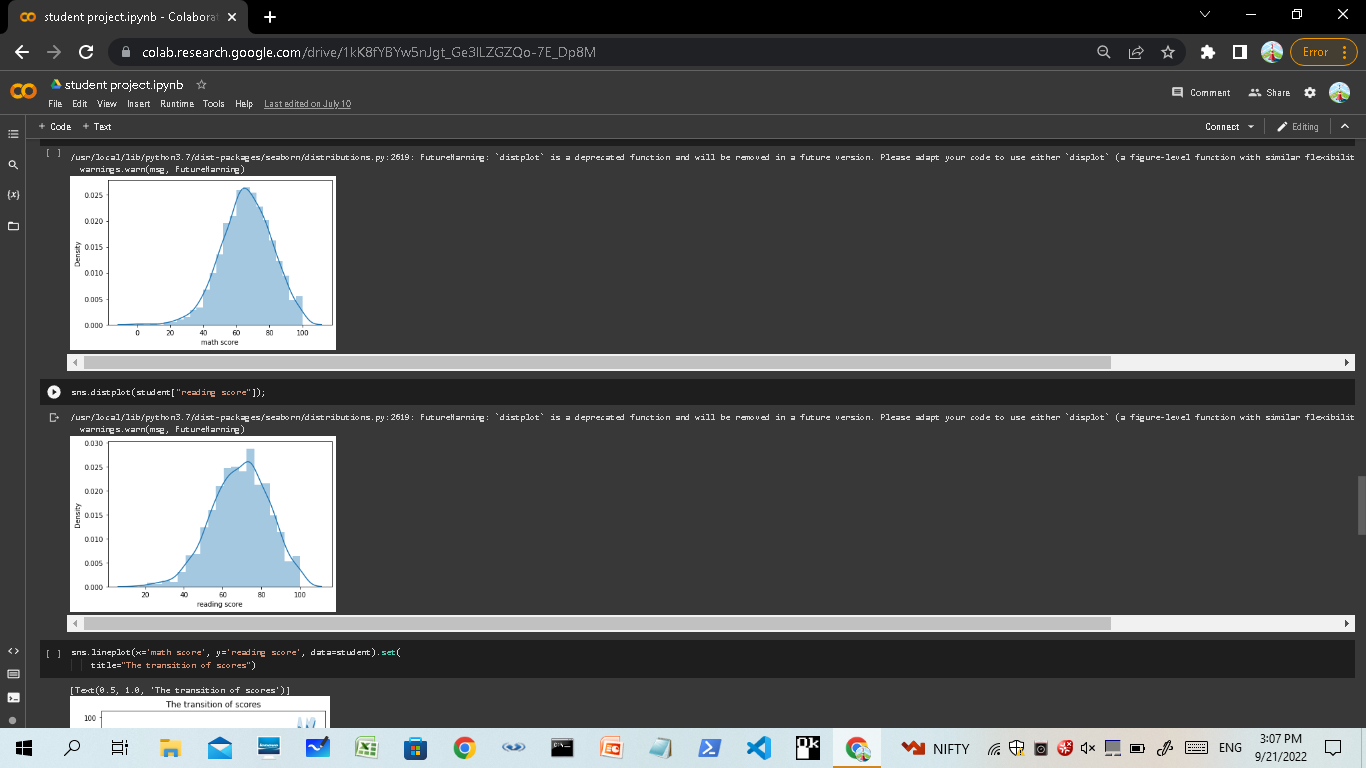This screenshot has width=1366, height=768.
Task: Open the Editing mode dropdown
Action: coord(1298,127)
